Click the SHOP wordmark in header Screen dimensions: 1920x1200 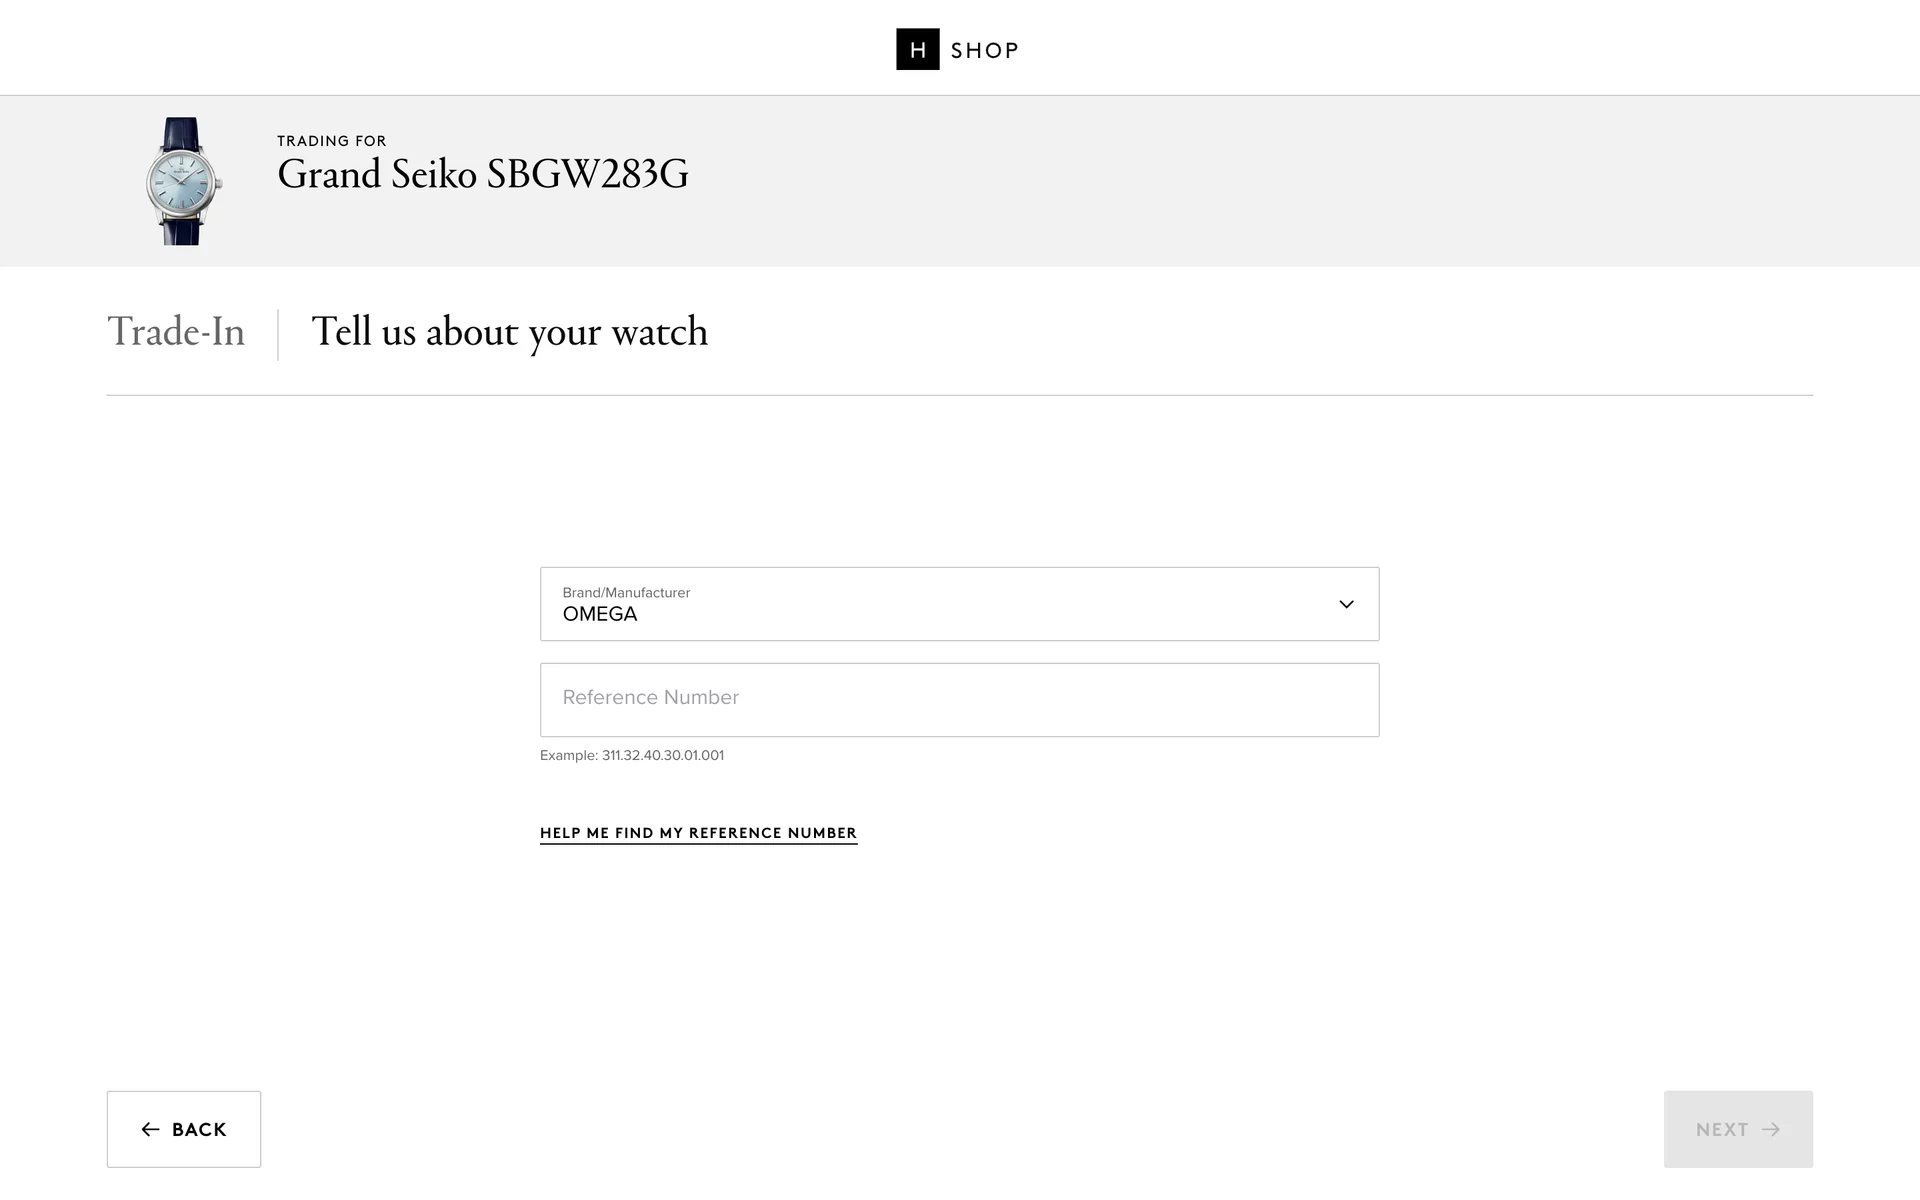pos(984,50)
